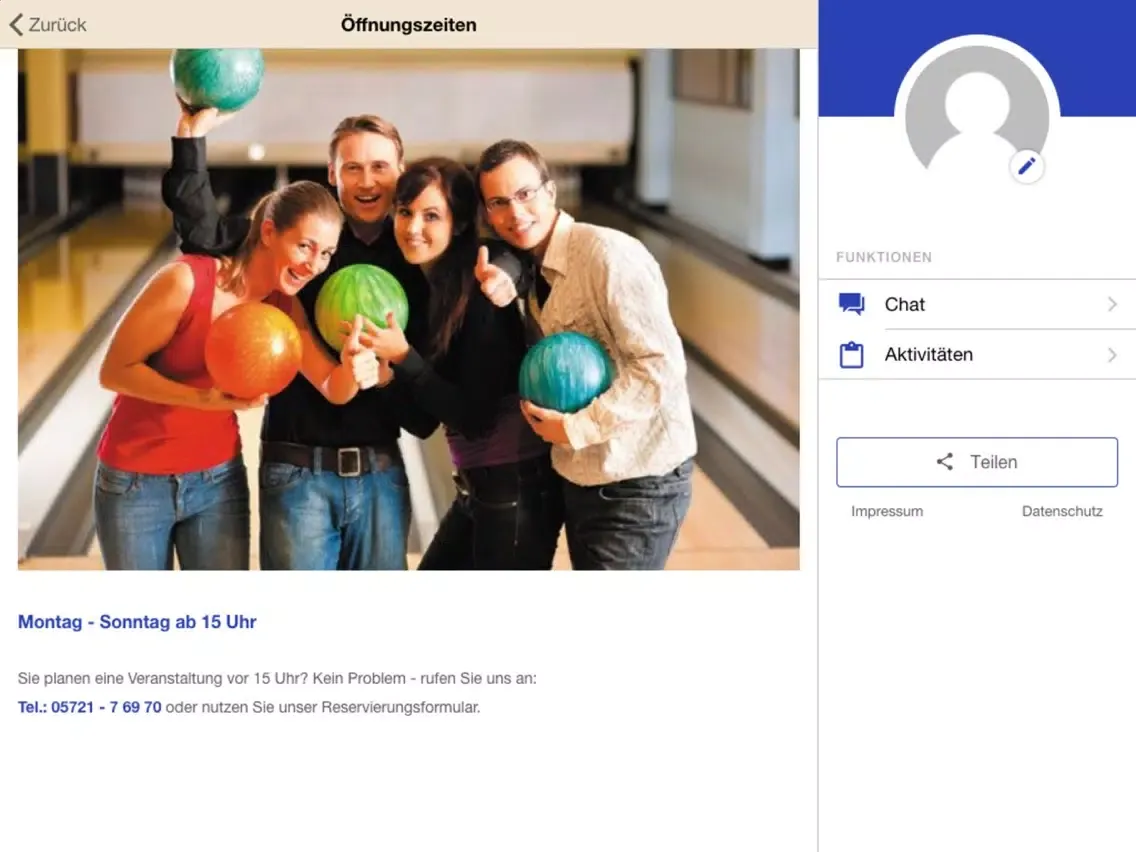Image resolution: width=1136 pixels, height=852 pixels.
Task: Open the Datenschutz link
Action: tap(1062, 511)
